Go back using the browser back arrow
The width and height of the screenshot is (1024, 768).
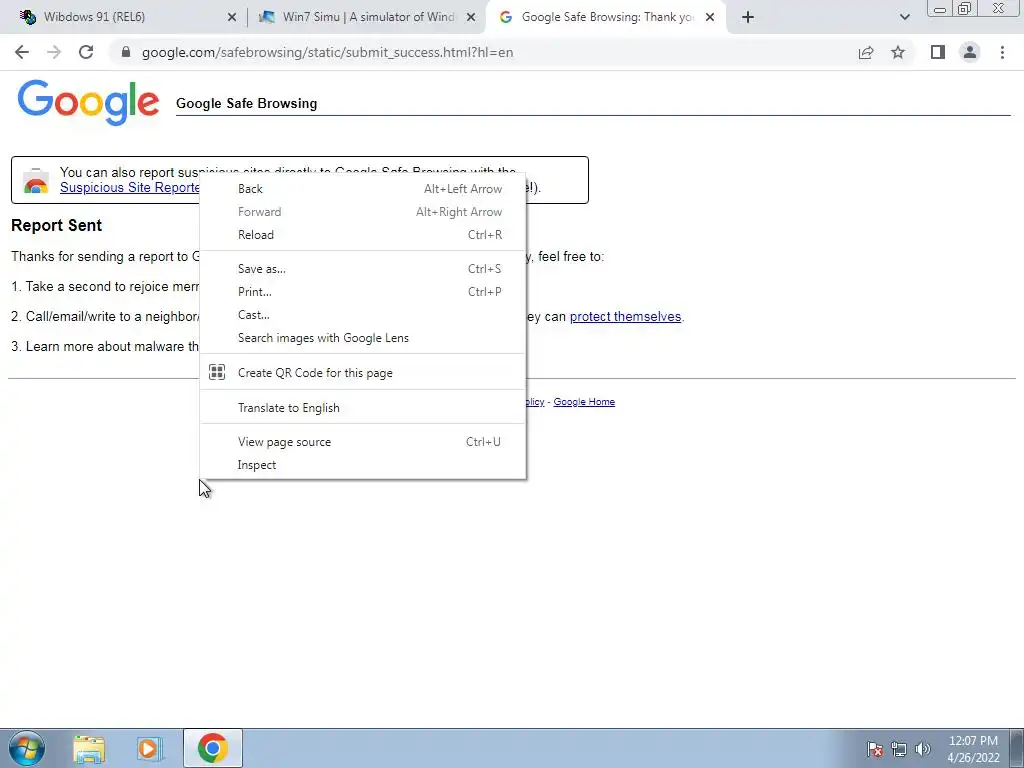click(x=22, y=52)
